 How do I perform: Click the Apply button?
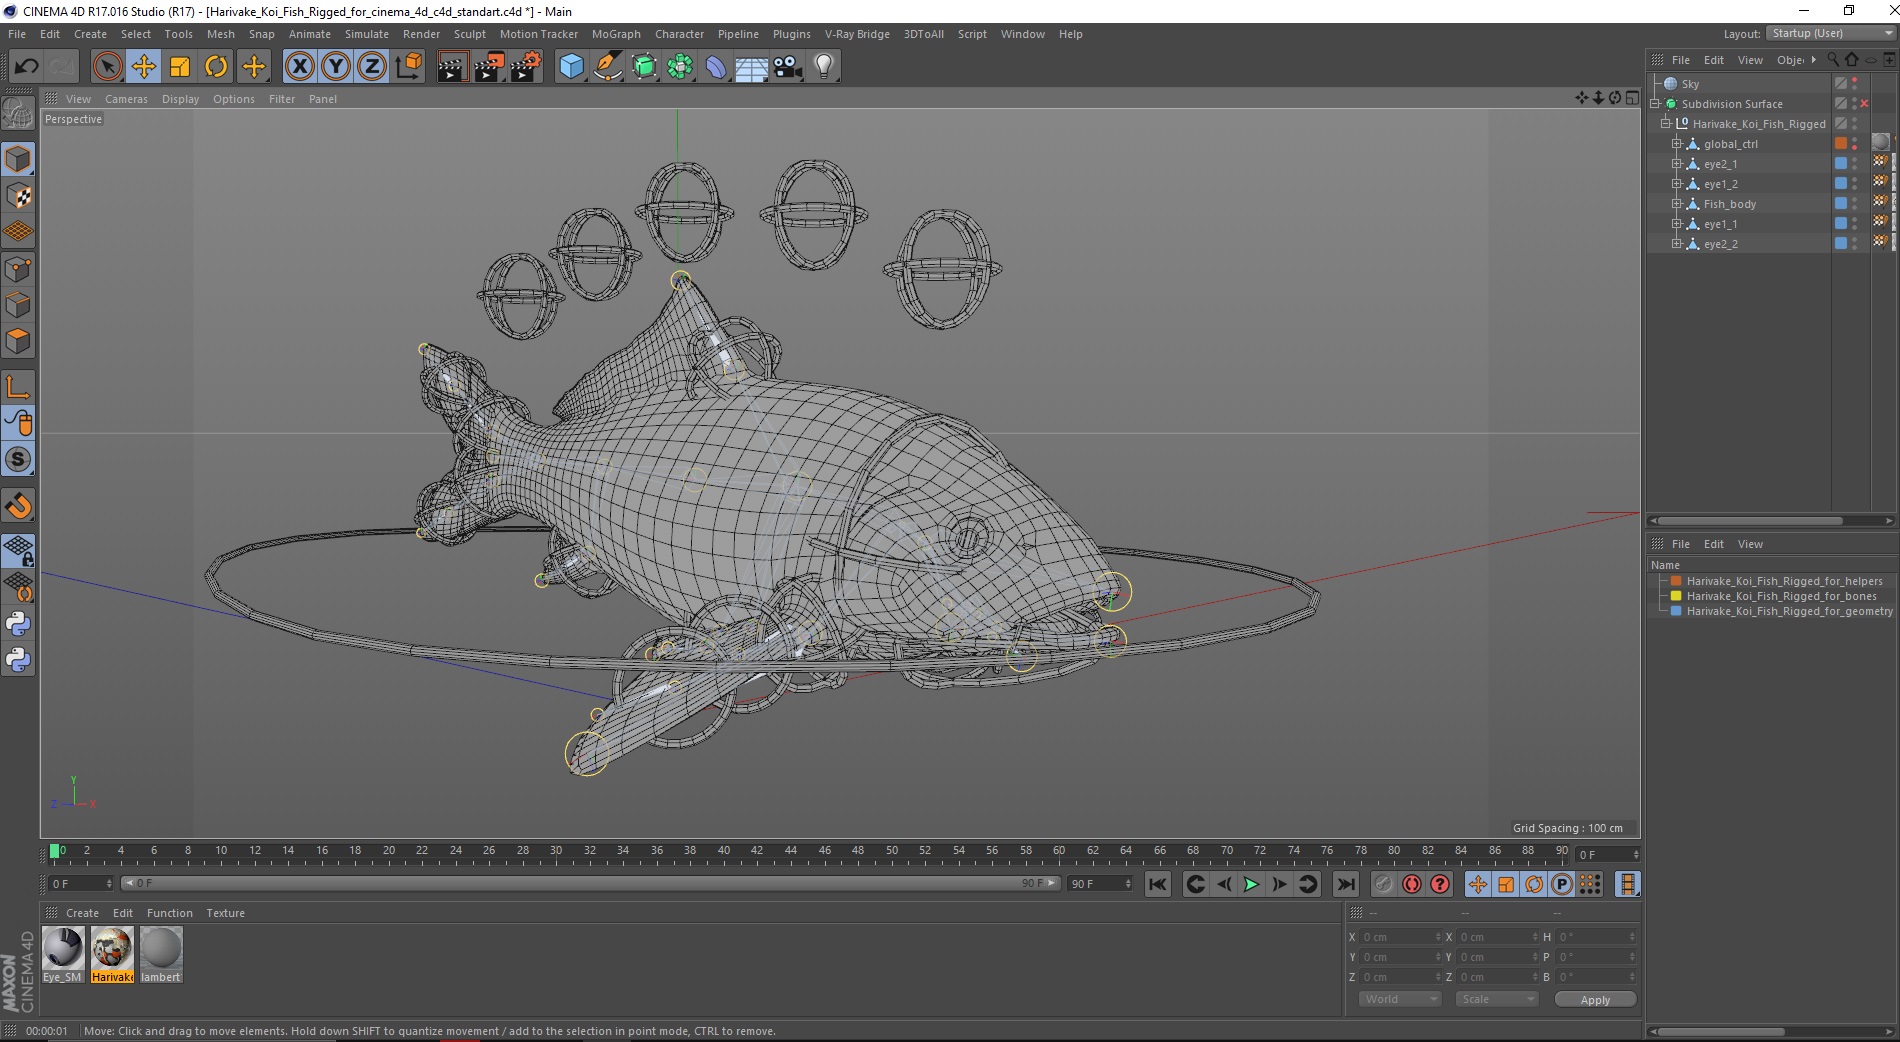[x=1595, y=1000]
